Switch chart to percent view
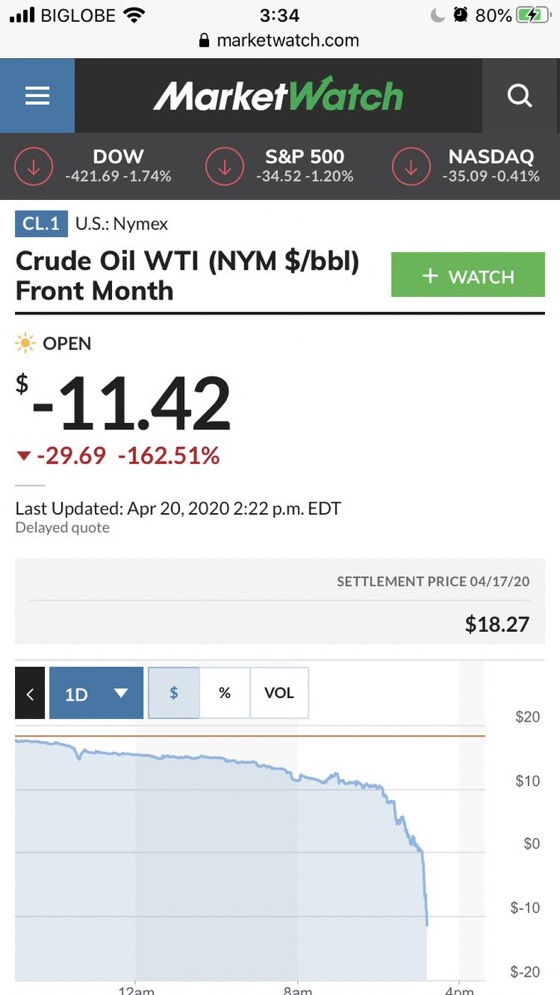 [x=225, y=693]
